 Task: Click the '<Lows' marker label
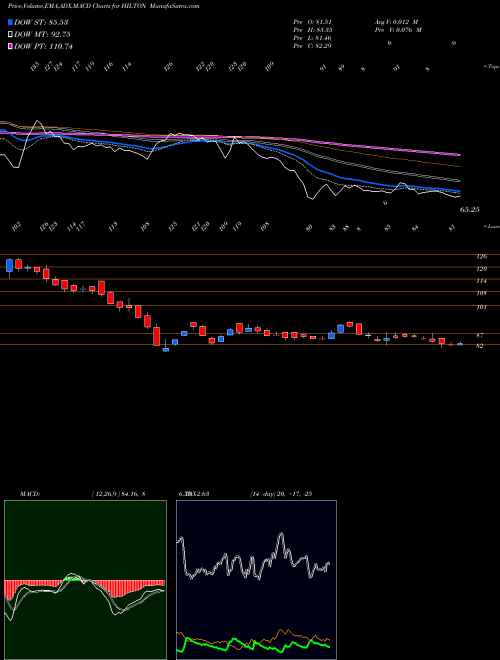(x=491, y=226)
